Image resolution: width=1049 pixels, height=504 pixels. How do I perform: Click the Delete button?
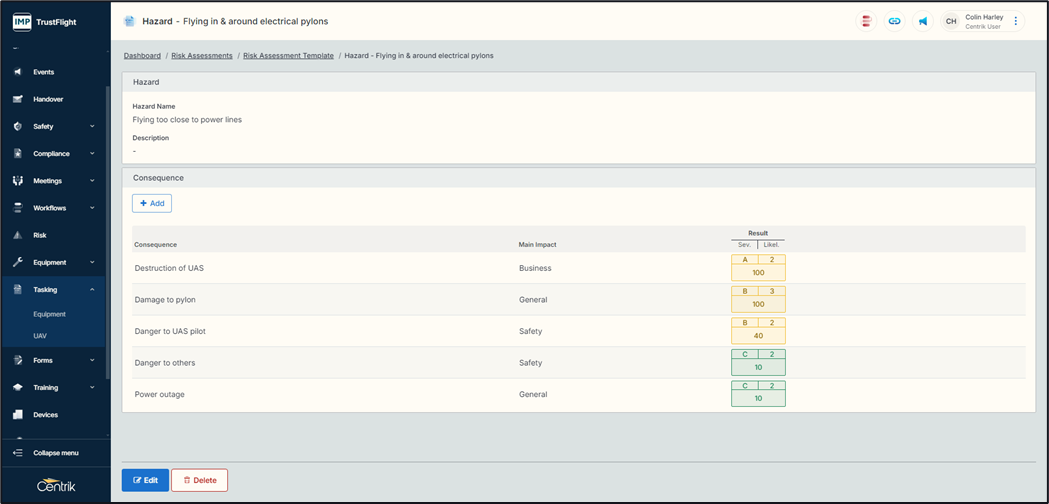point(199,480)
